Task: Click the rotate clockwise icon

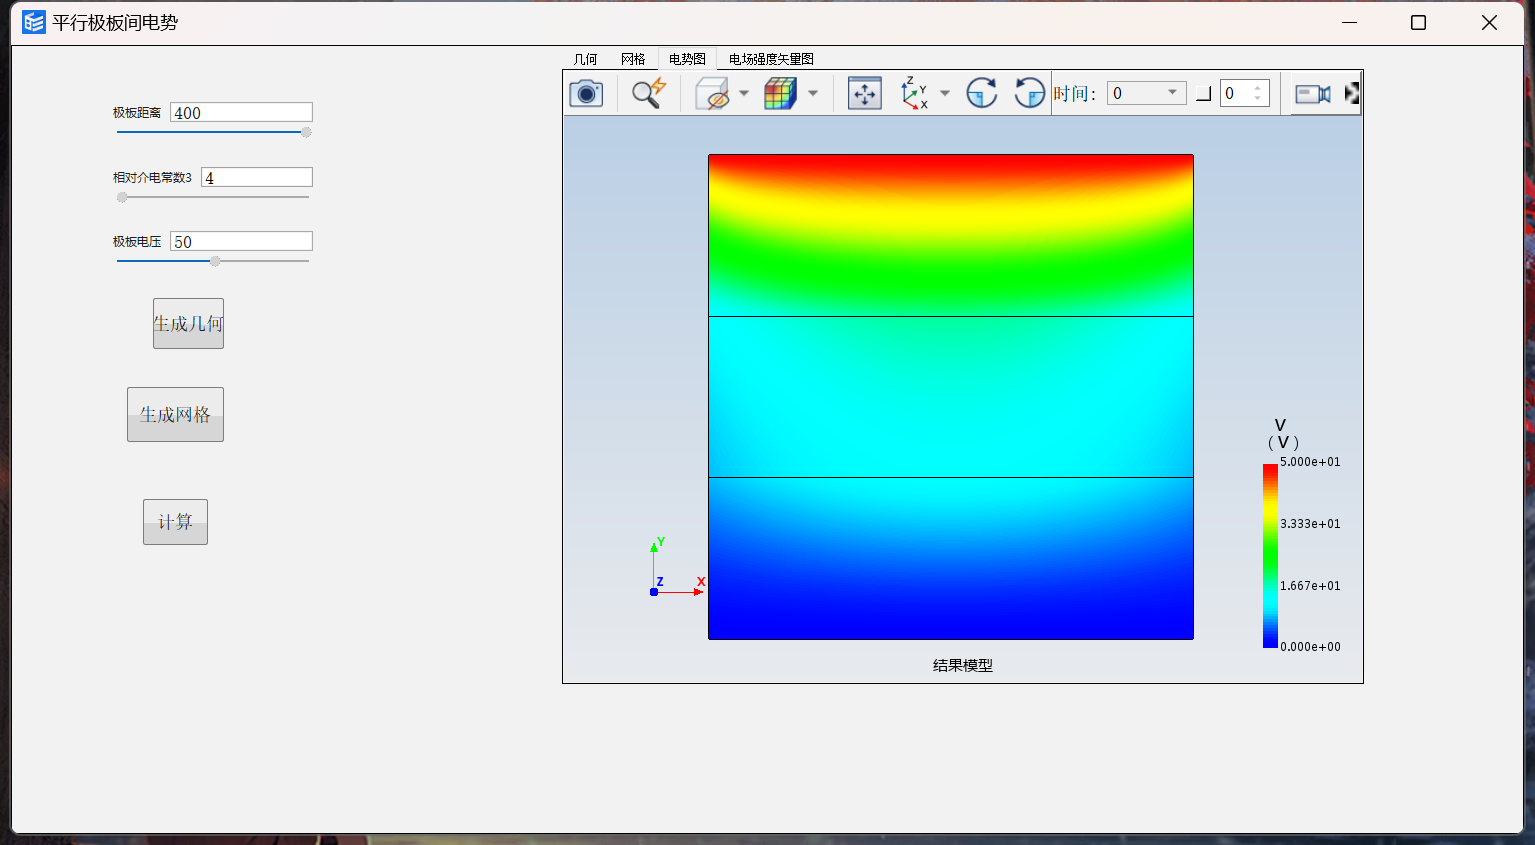Action: point(982,94)
